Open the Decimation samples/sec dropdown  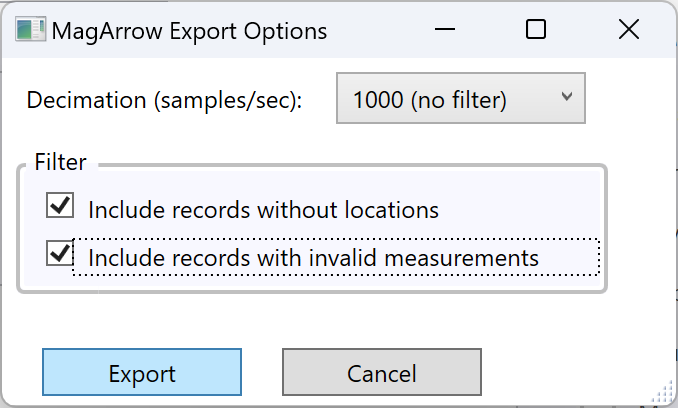461,98
